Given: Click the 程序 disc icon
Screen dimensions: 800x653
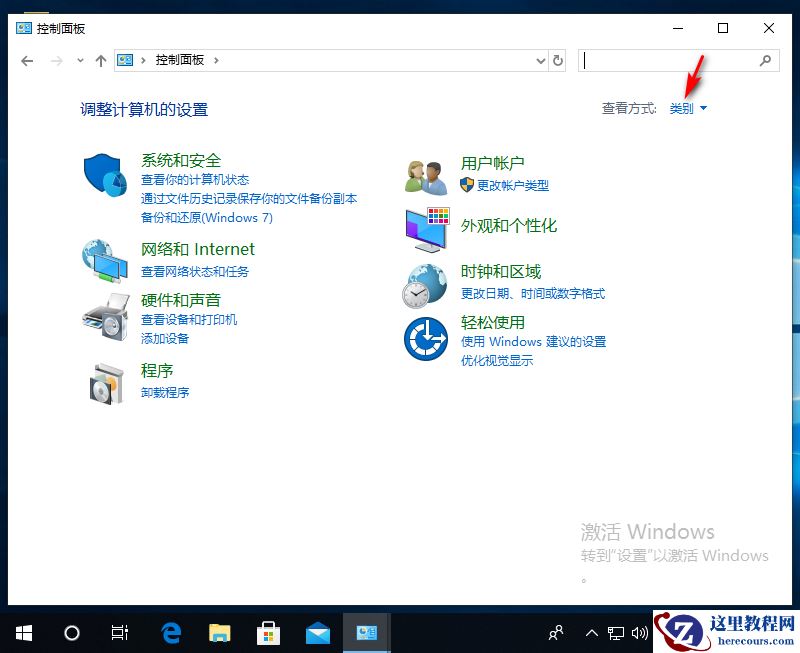Looking at the screenshot, I should [x=105, y=382].
